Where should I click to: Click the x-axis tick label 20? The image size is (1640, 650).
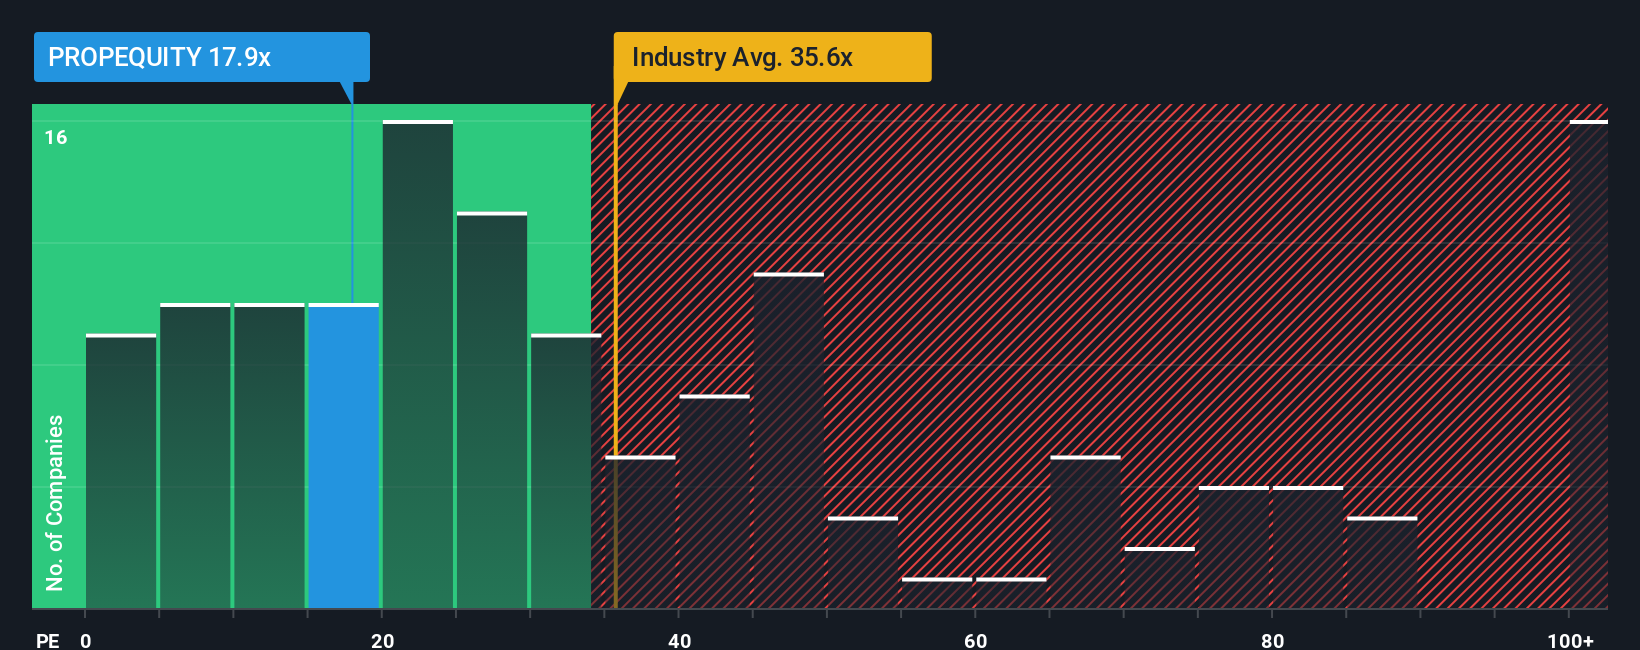382,640
